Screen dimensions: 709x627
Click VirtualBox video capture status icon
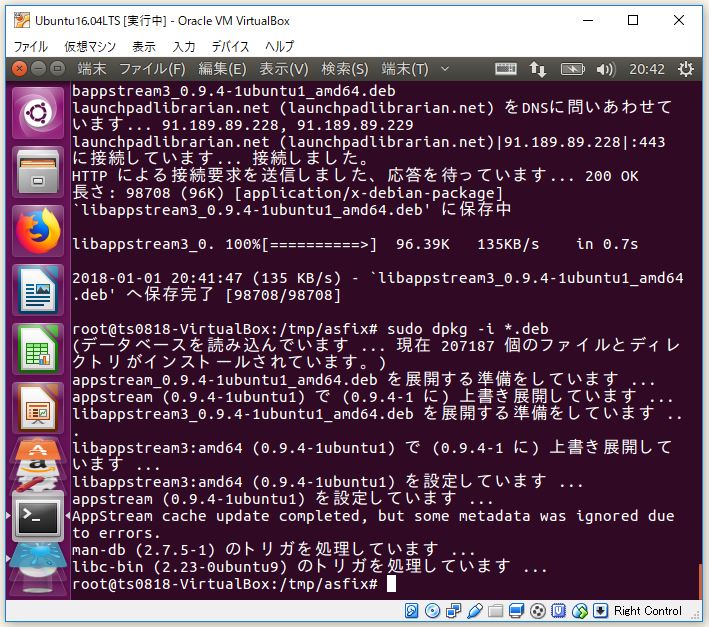[x=537, y=611]
